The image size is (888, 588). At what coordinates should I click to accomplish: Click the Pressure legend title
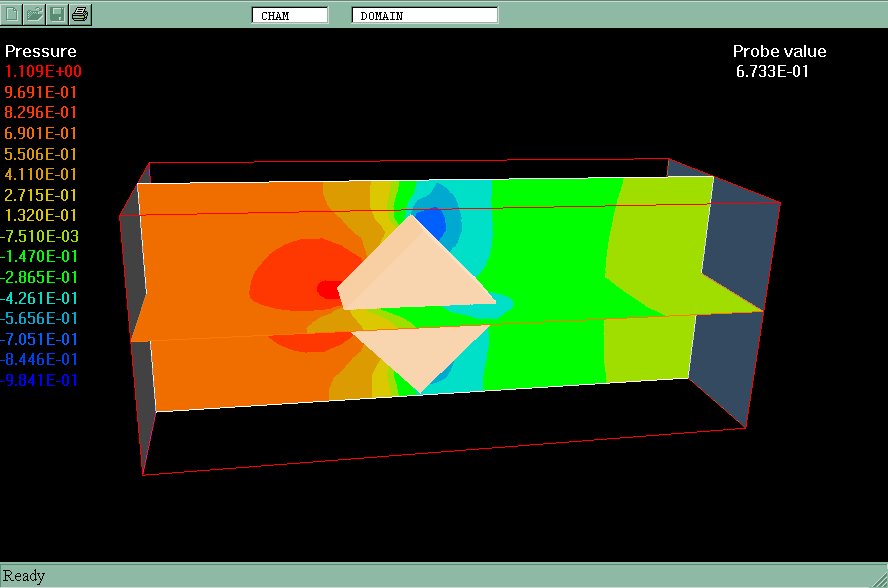click(41, 52)
